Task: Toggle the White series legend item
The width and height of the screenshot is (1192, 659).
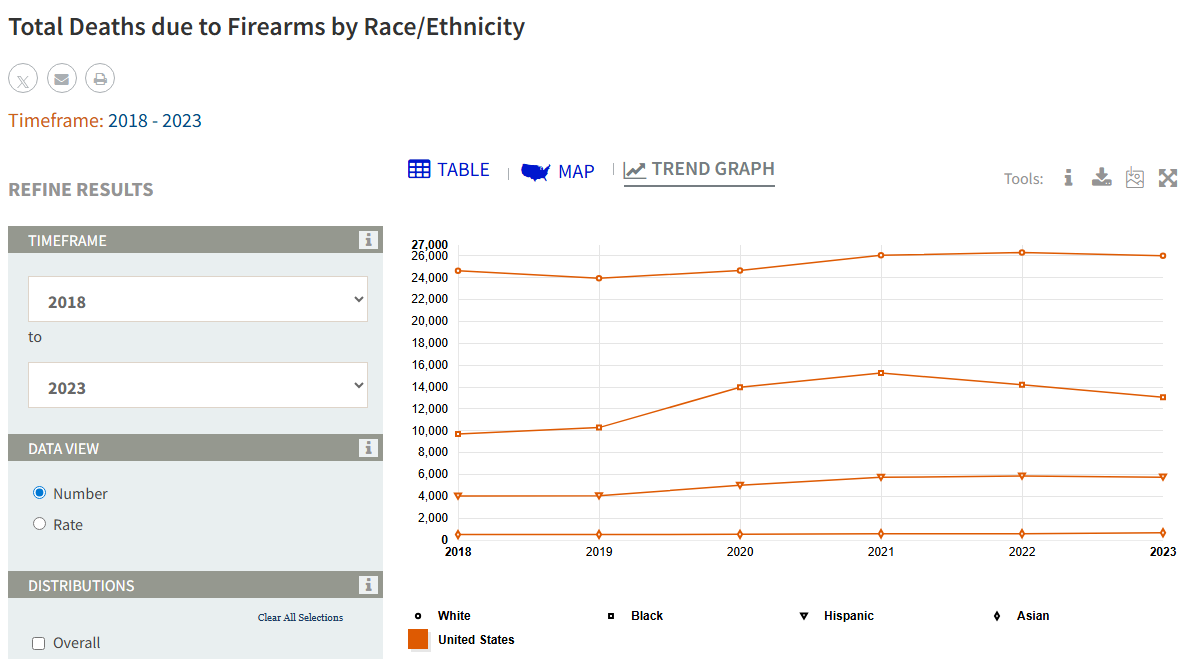Action: pyautogui.click(x=443, y=616)
